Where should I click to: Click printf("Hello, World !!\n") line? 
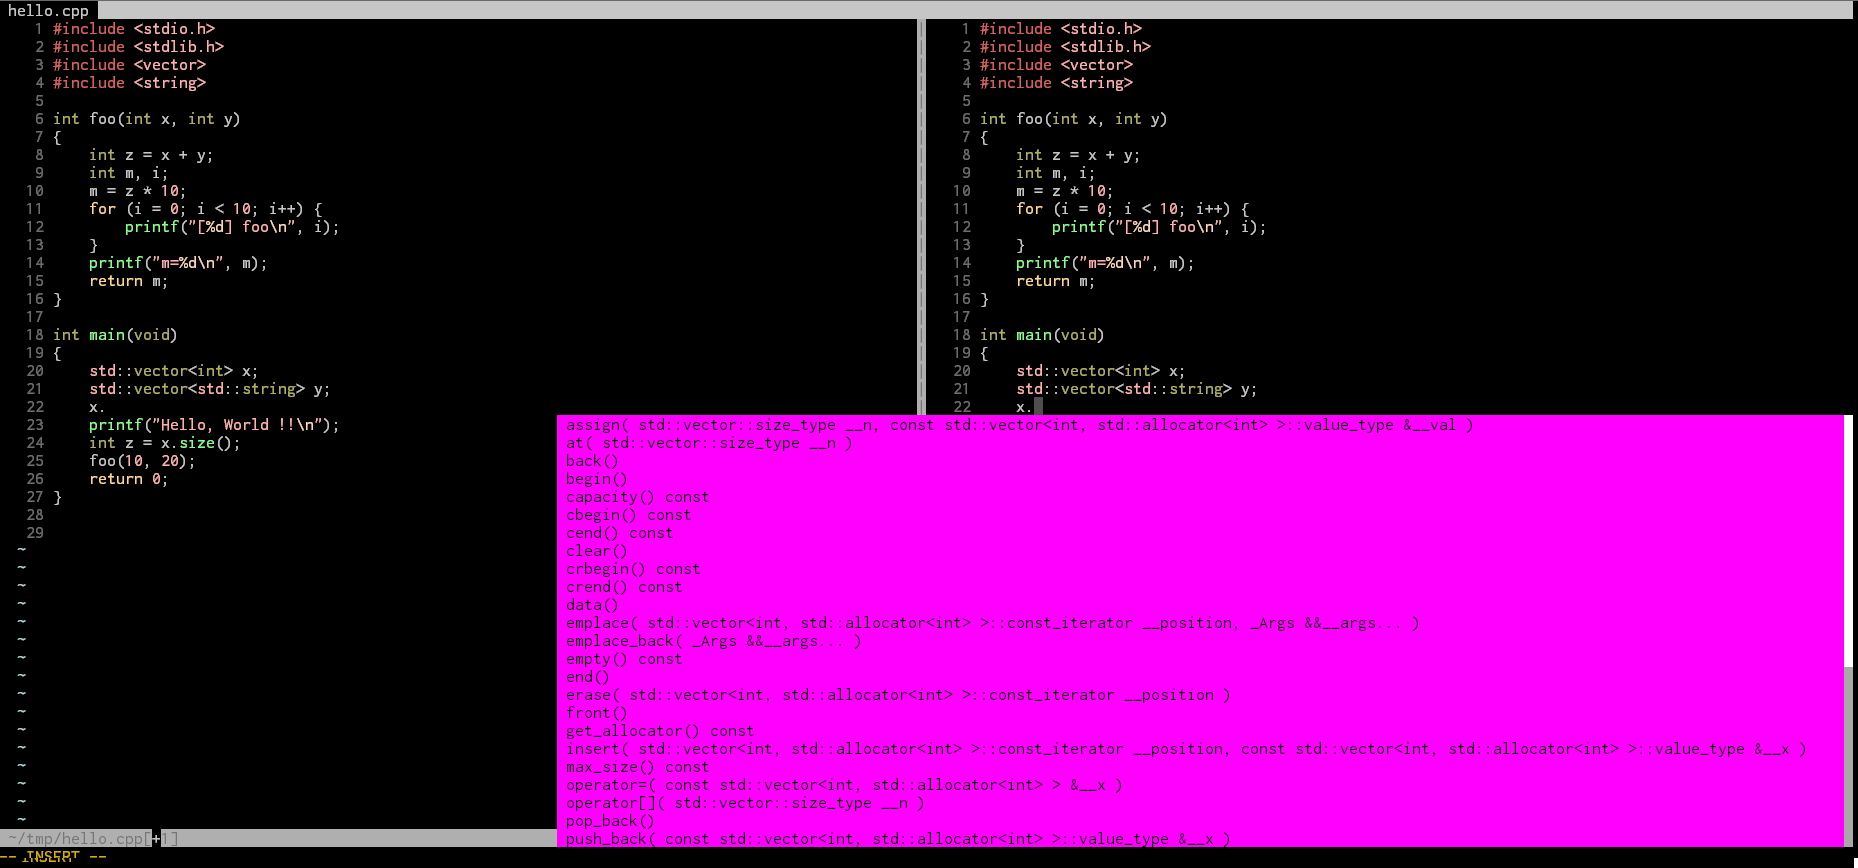click(214, 425)
